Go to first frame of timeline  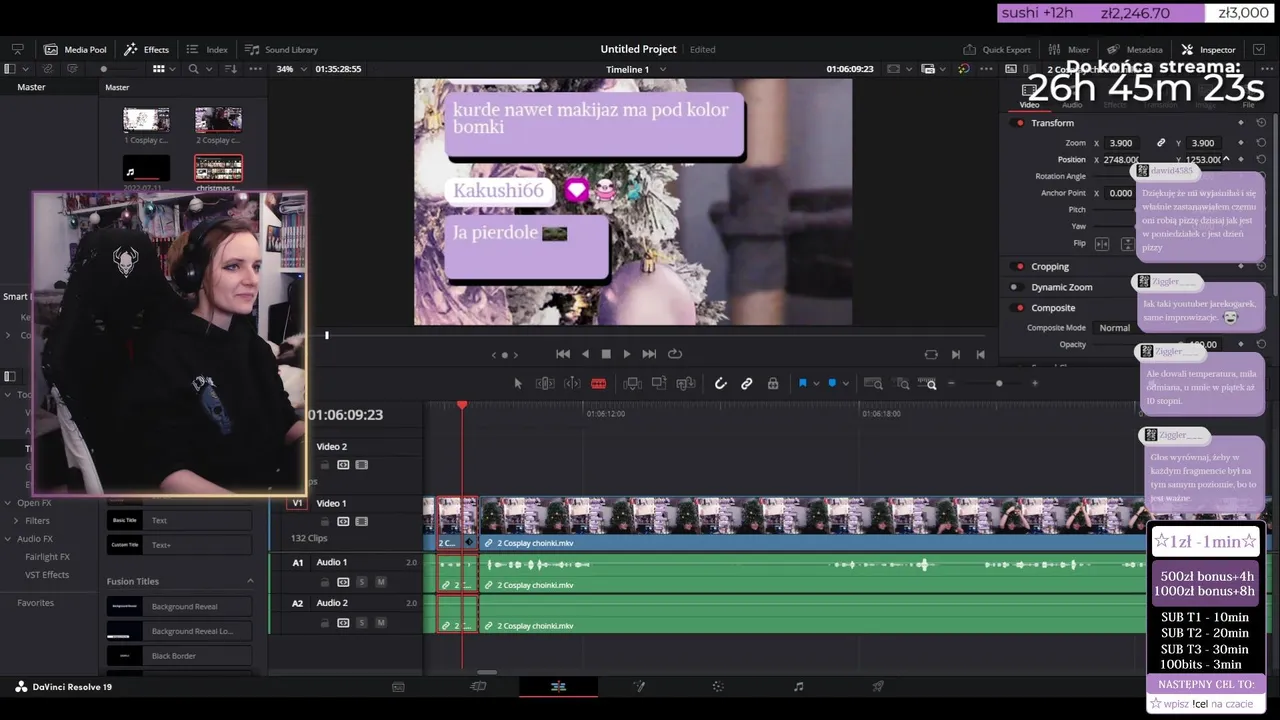point(563,354)
